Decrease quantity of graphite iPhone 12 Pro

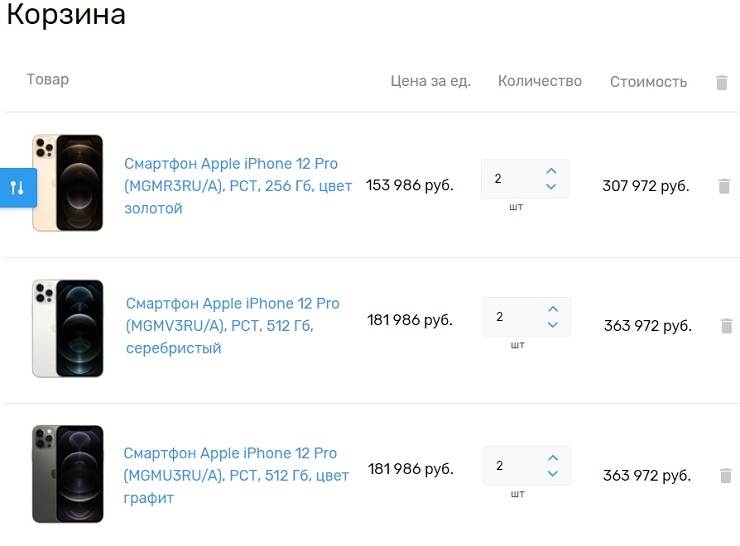[552, 474]
